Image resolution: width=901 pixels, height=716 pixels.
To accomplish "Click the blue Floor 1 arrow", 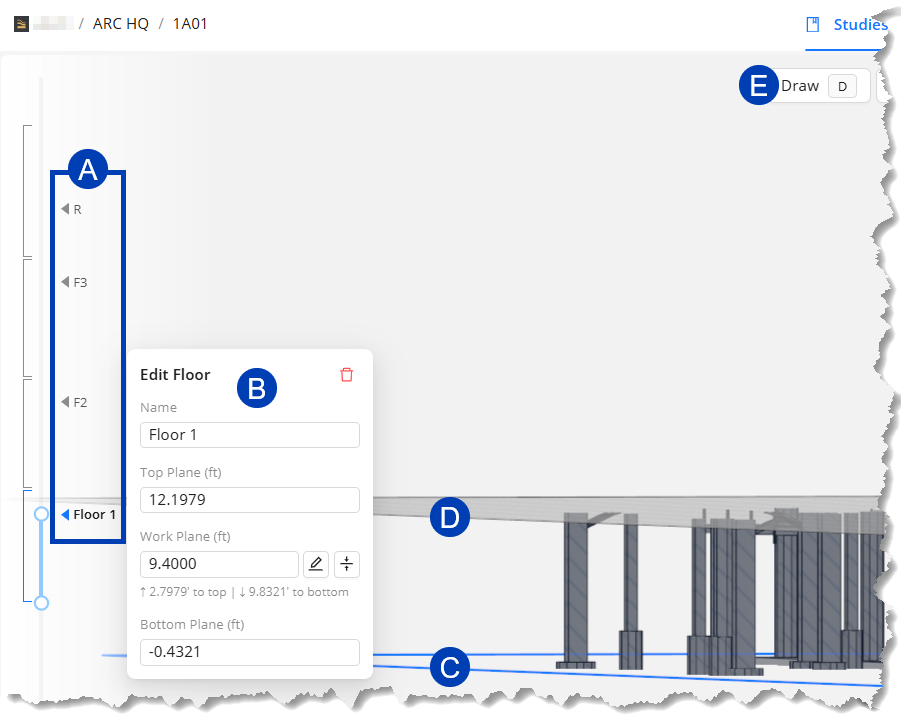I will [65, 514].
